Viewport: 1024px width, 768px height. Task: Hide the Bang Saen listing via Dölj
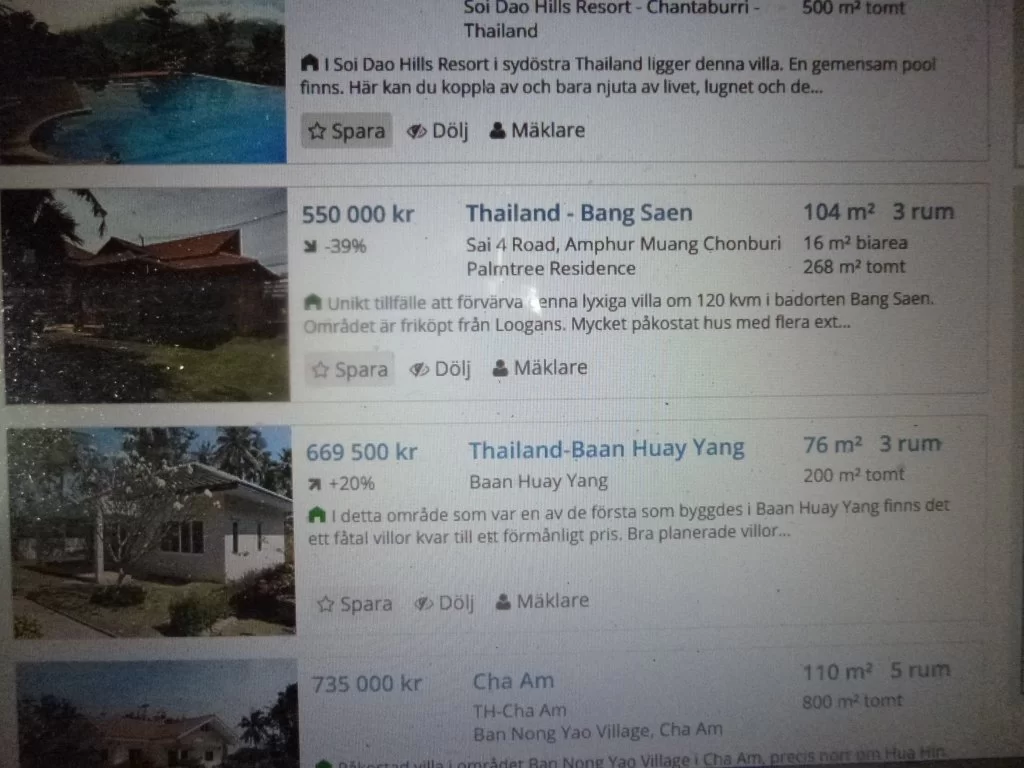pos(440,369)
